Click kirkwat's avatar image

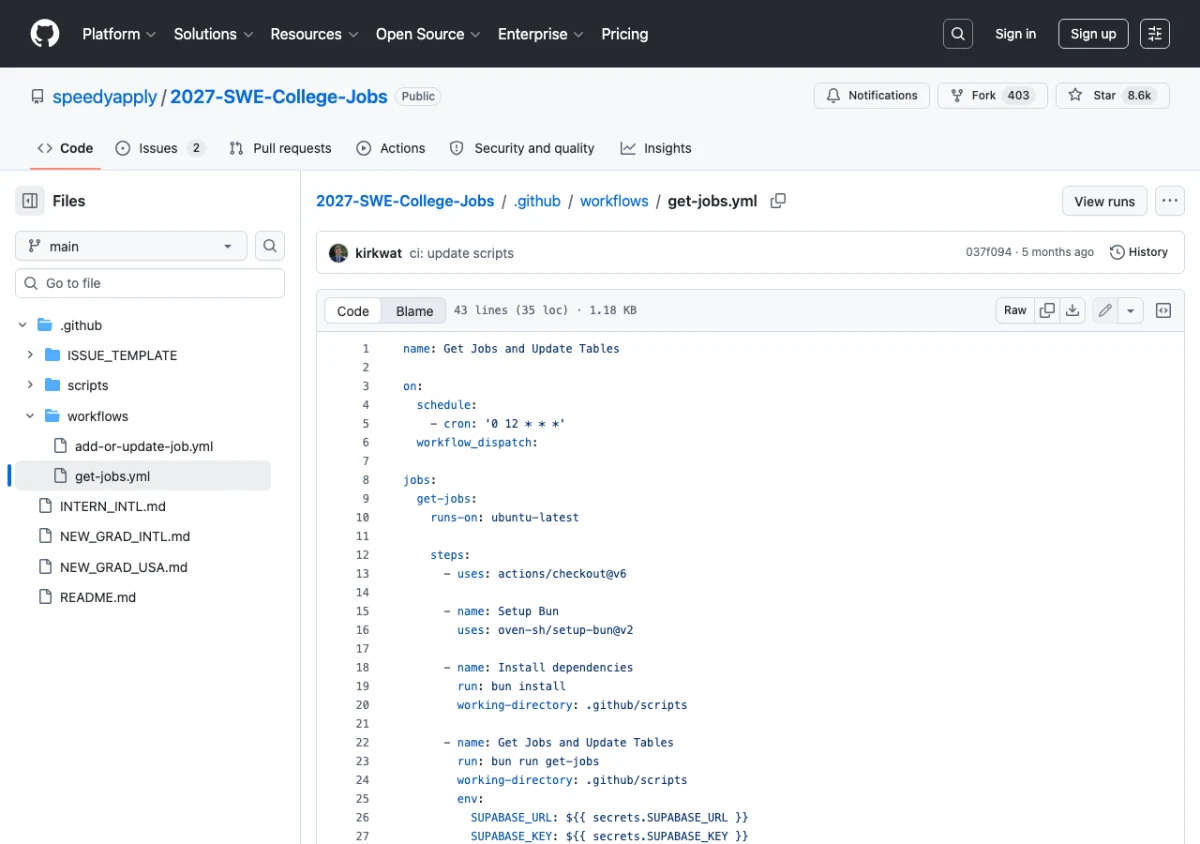pos(339,253)
